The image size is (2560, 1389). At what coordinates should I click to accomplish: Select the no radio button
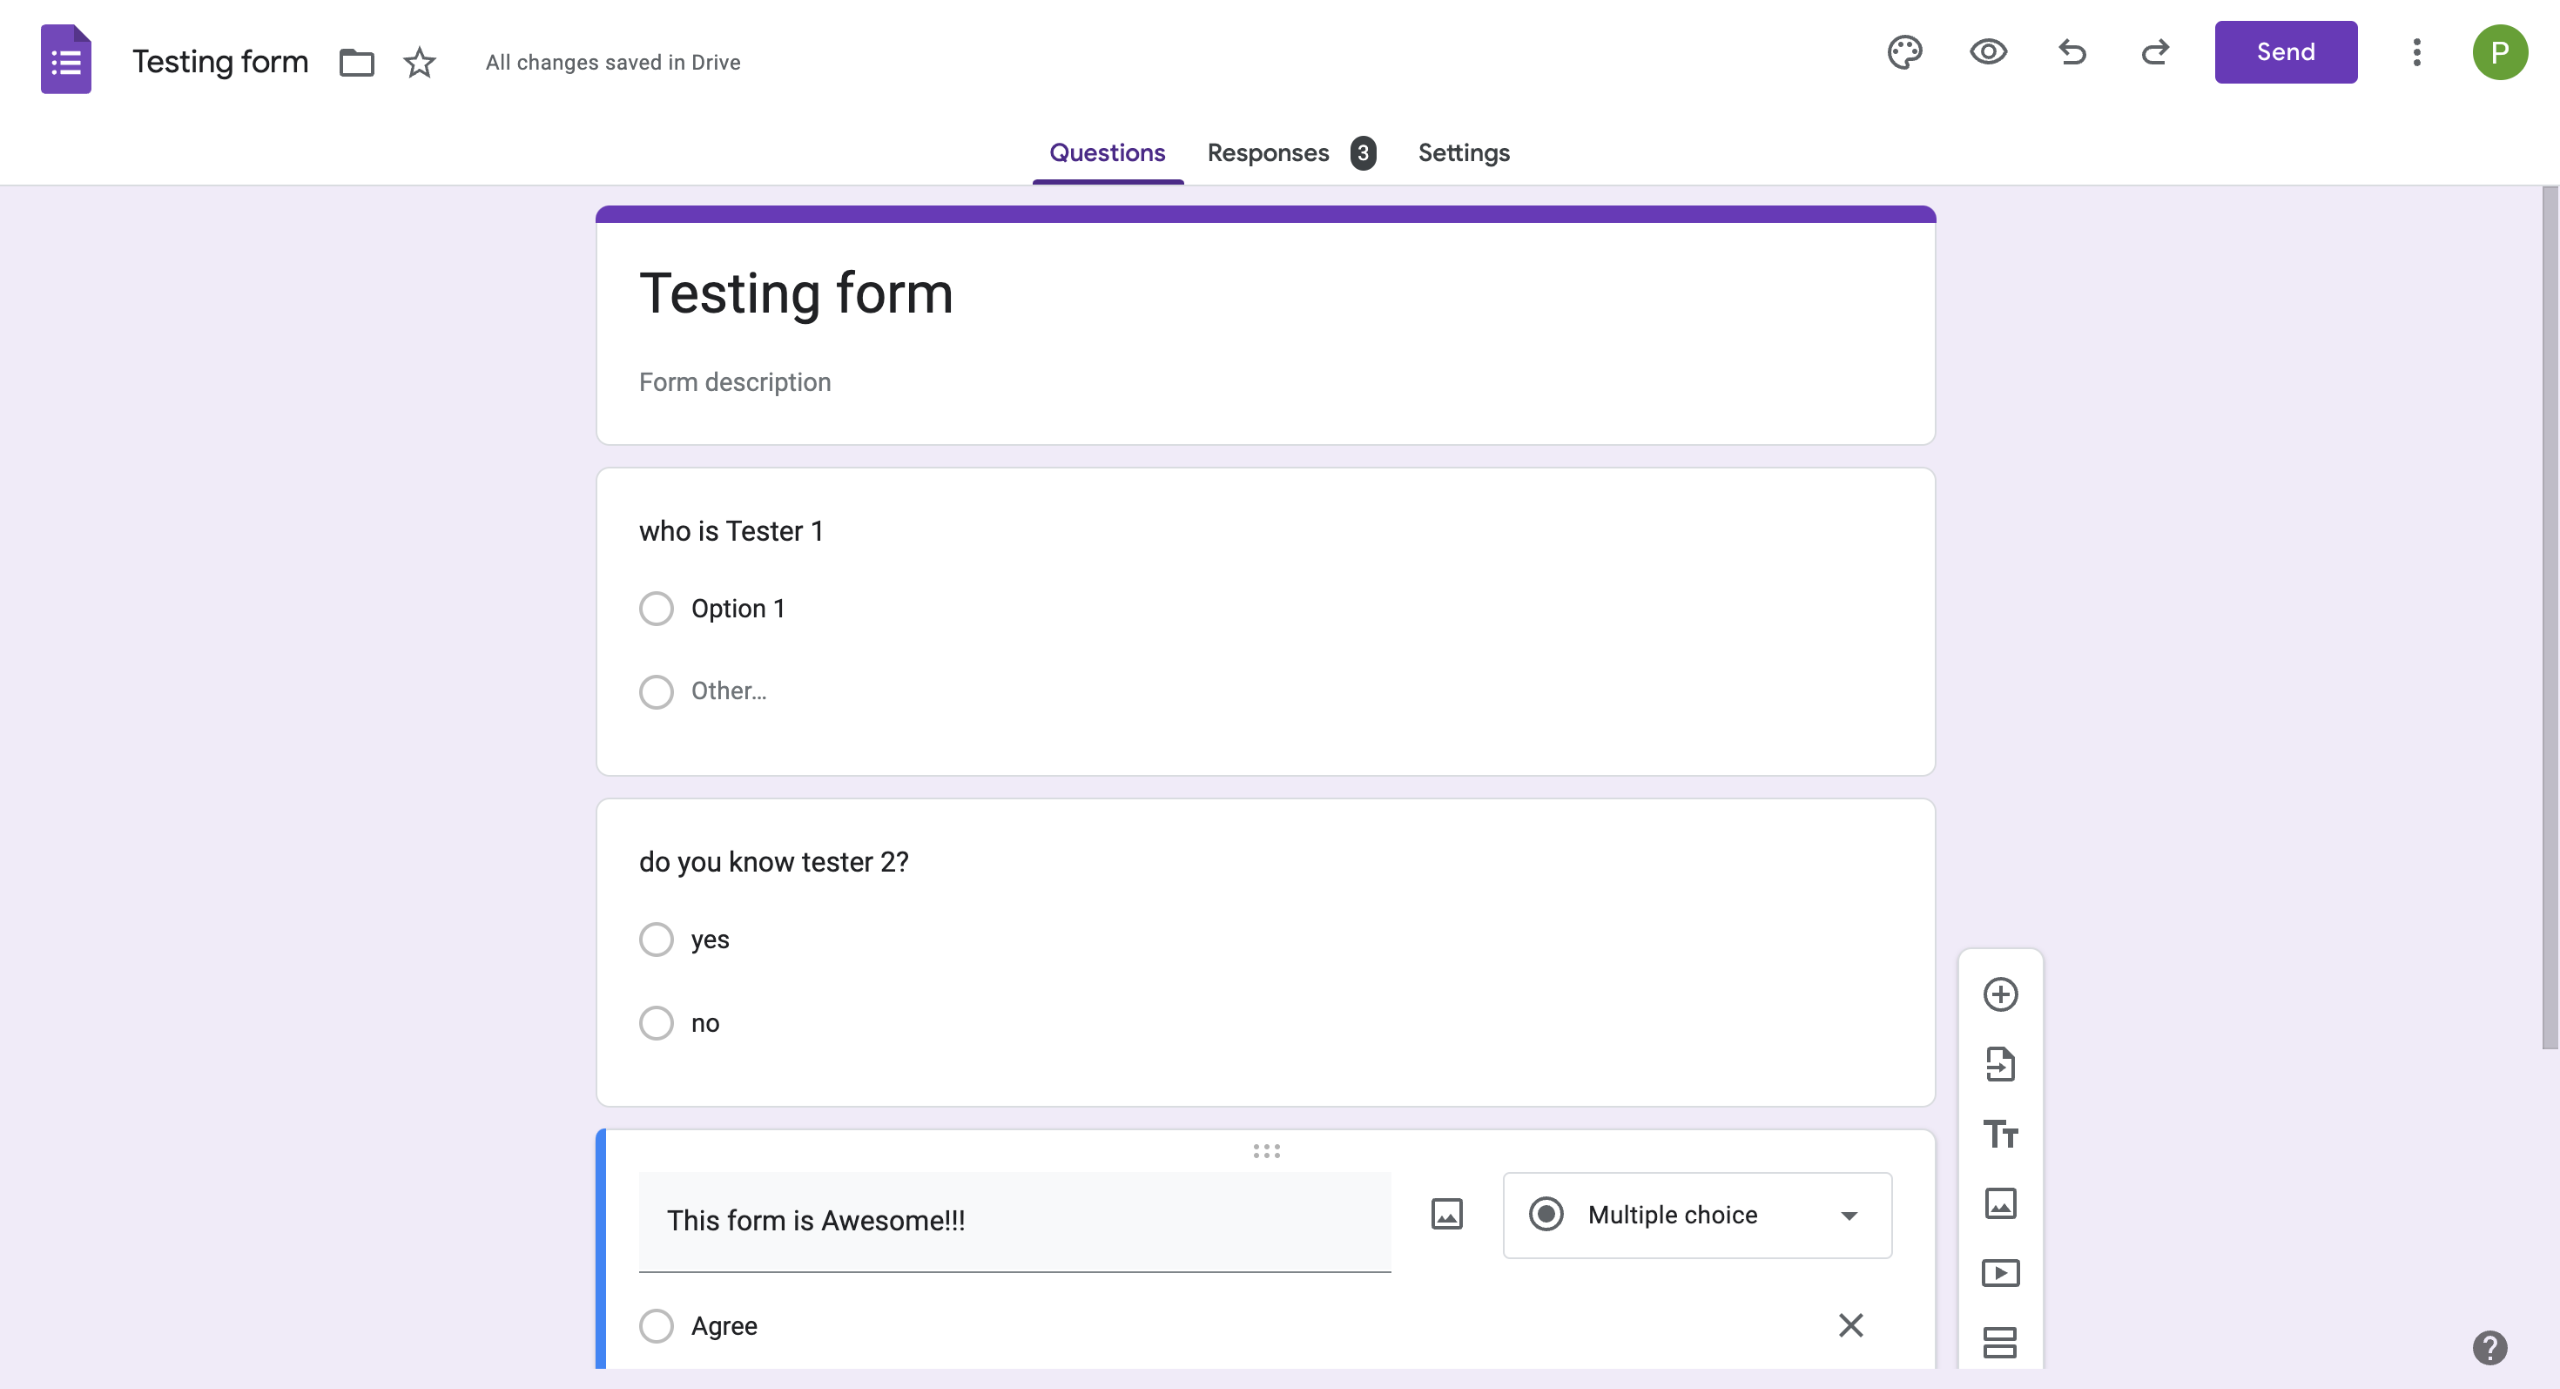tap(656, 1022)
